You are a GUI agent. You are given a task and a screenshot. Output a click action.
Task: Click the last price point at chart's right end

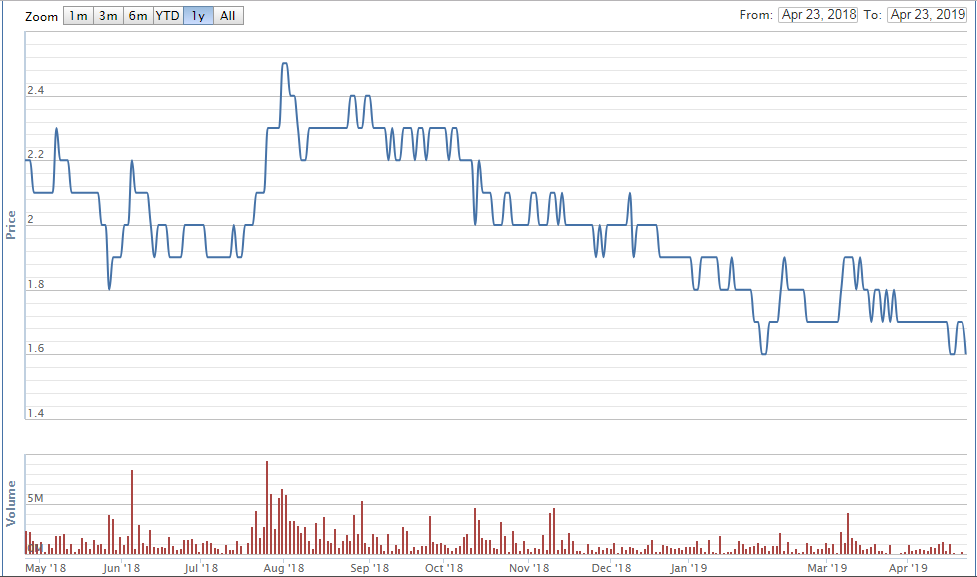pyautogui.click(x=965, y=353)
